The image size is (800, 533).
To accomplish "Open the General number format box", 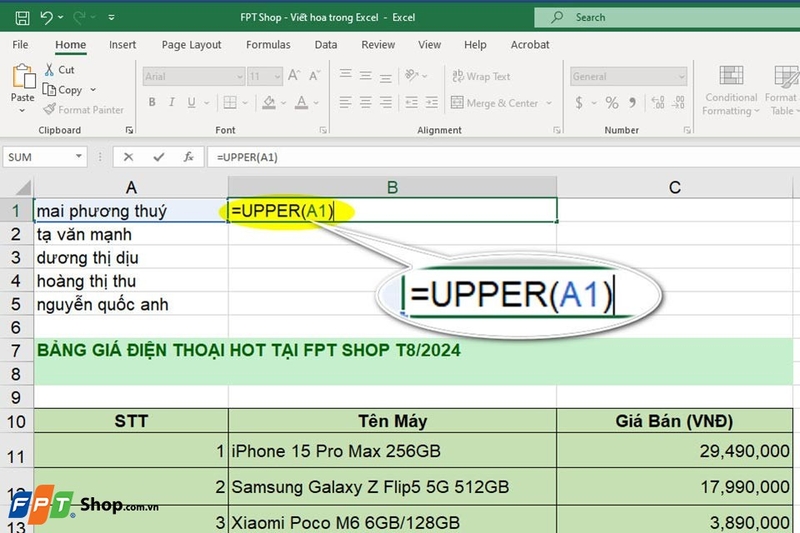I will pos(629,77).
